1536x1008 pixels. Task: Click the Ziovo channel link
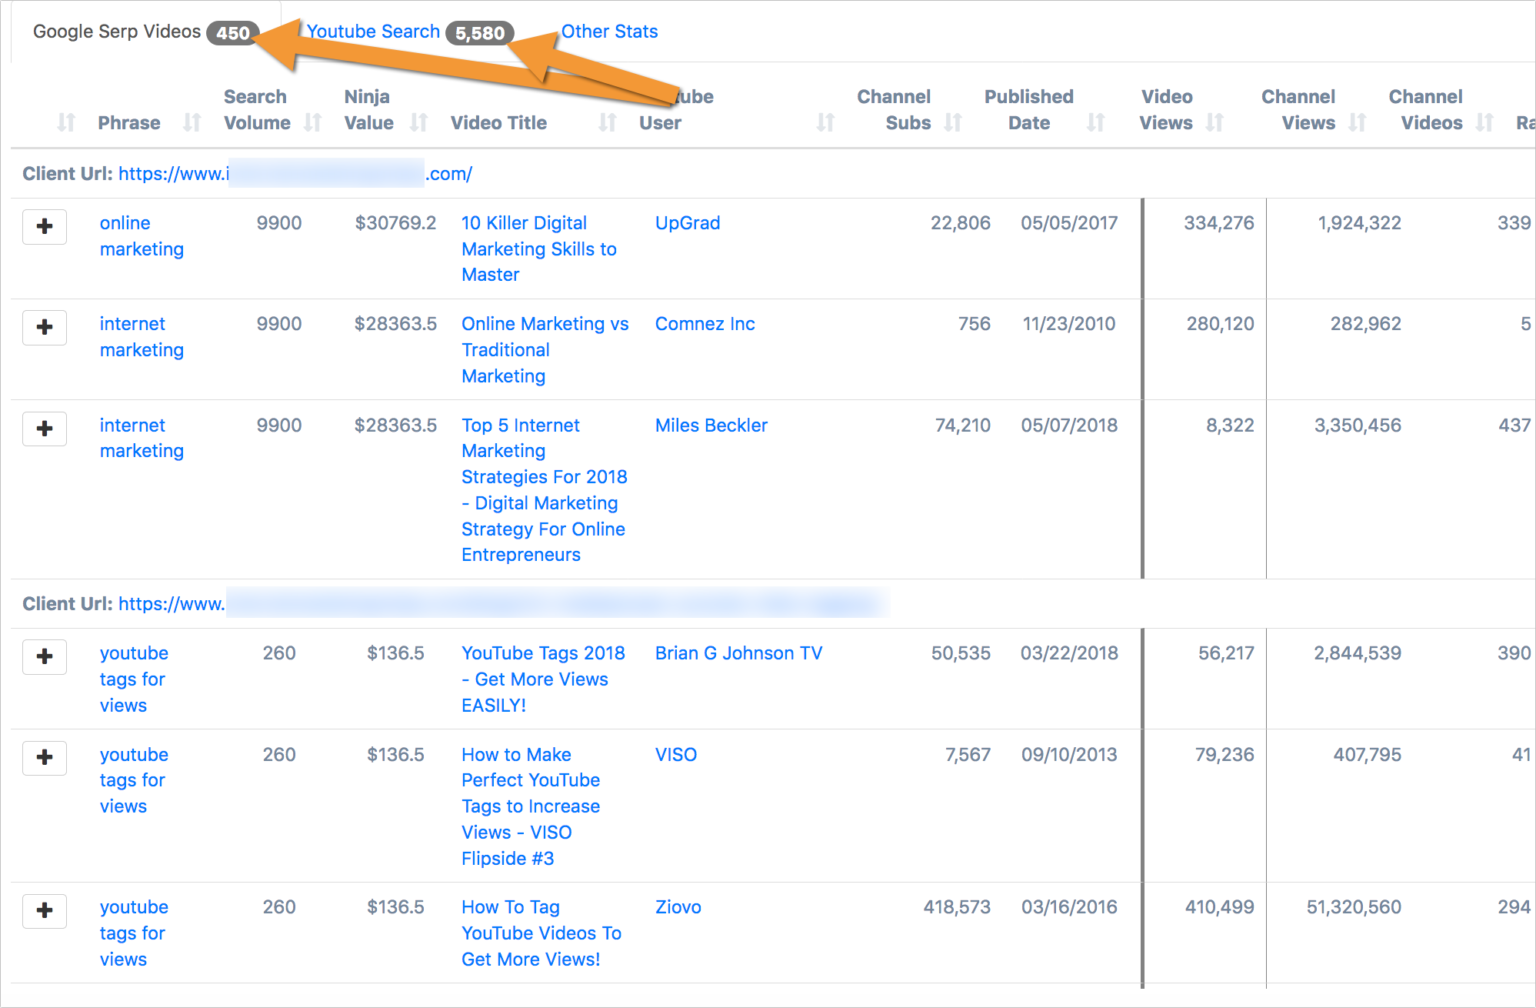point(678,907)
